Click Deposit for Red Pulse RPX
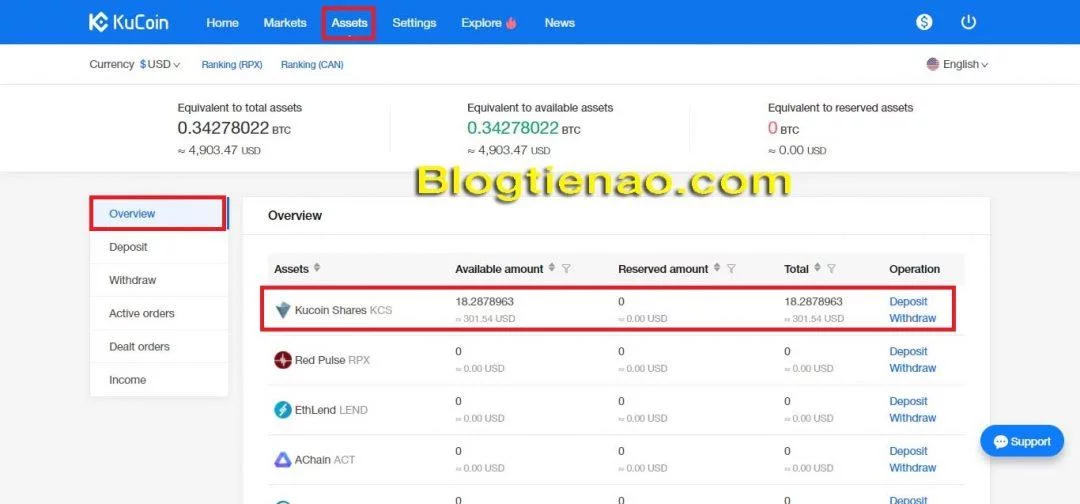This screenshot has height=504, width=1080. [908, 351]
